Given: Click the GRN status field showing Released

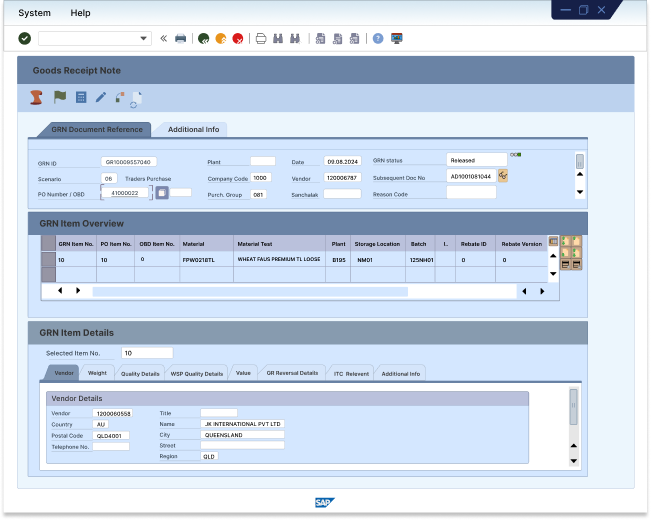Looking at the screenshot, I should coord(477,160).
